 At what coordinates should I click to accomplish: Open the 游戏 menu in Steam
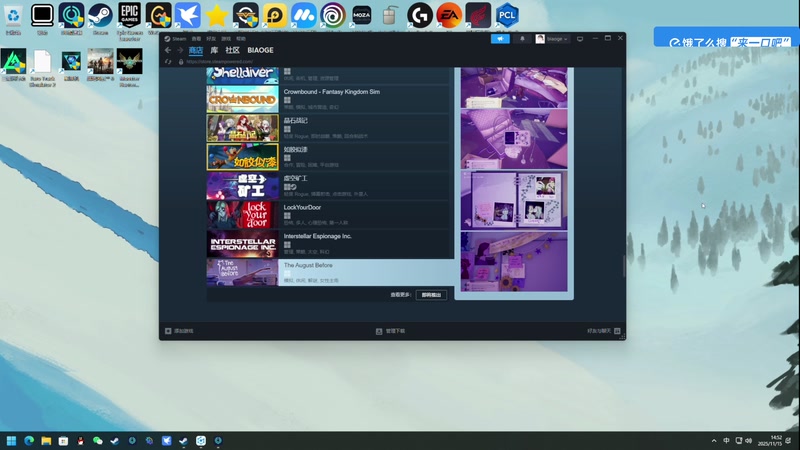[226, 39]
